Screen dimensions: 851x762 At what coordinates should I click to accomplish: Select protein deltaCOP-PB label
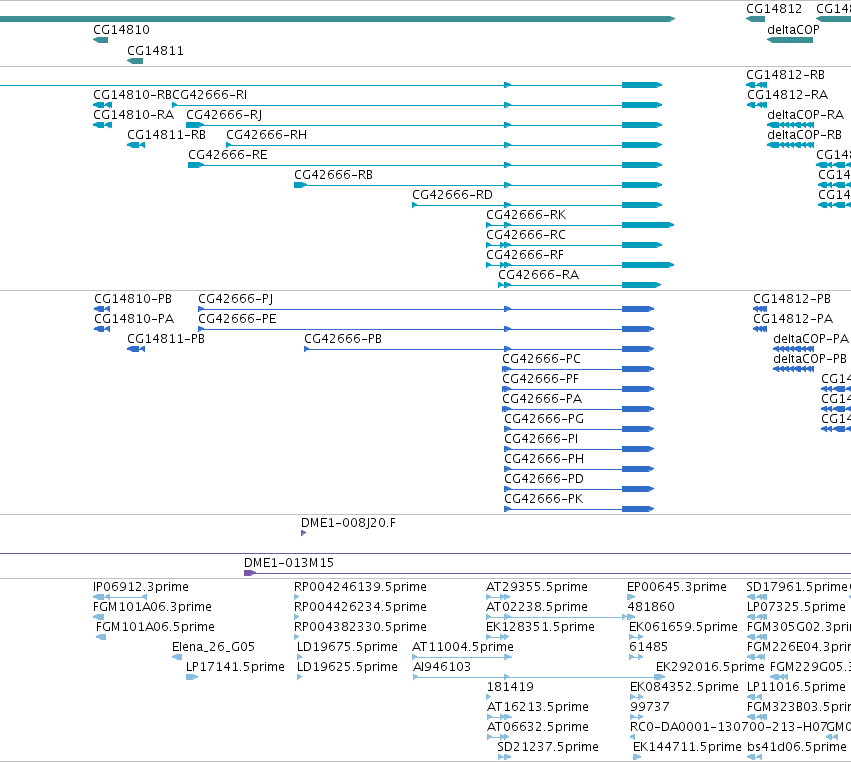tap(810, 359)
